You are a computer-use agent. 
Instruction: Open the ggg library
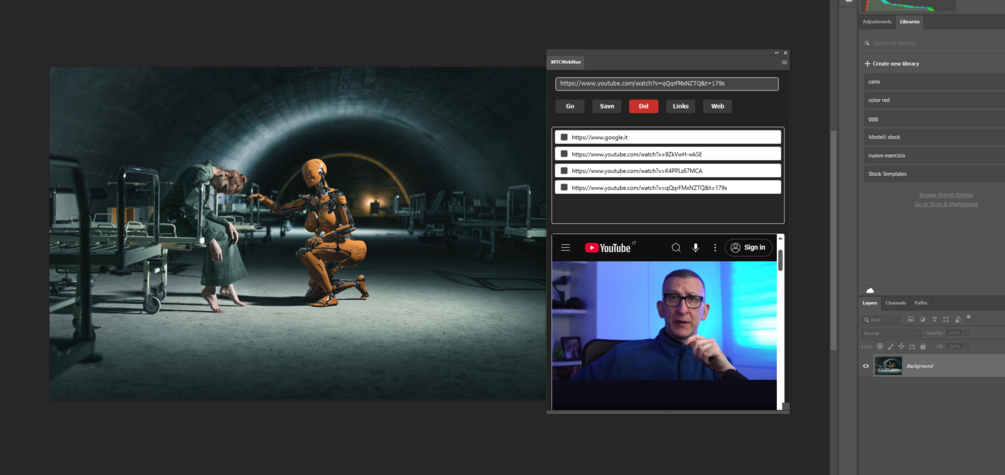[934, 119]
